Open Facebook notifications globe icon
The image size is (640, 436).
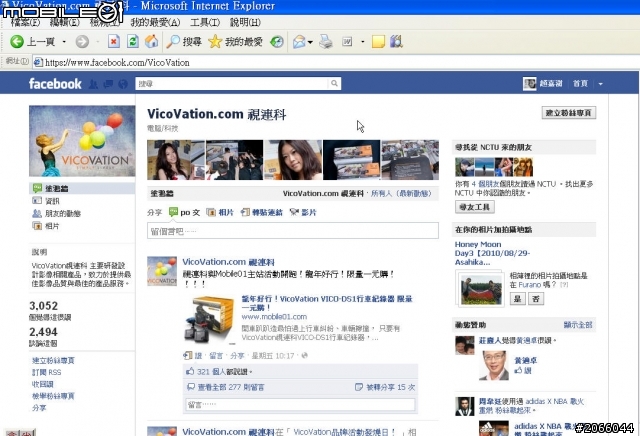pyautogui.click(x=123, y=84)
